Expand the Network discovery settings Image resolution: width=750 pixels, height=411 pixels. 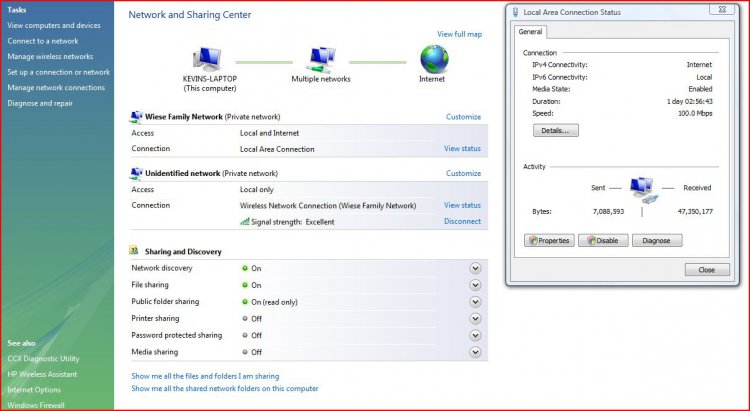click(475, 268)
